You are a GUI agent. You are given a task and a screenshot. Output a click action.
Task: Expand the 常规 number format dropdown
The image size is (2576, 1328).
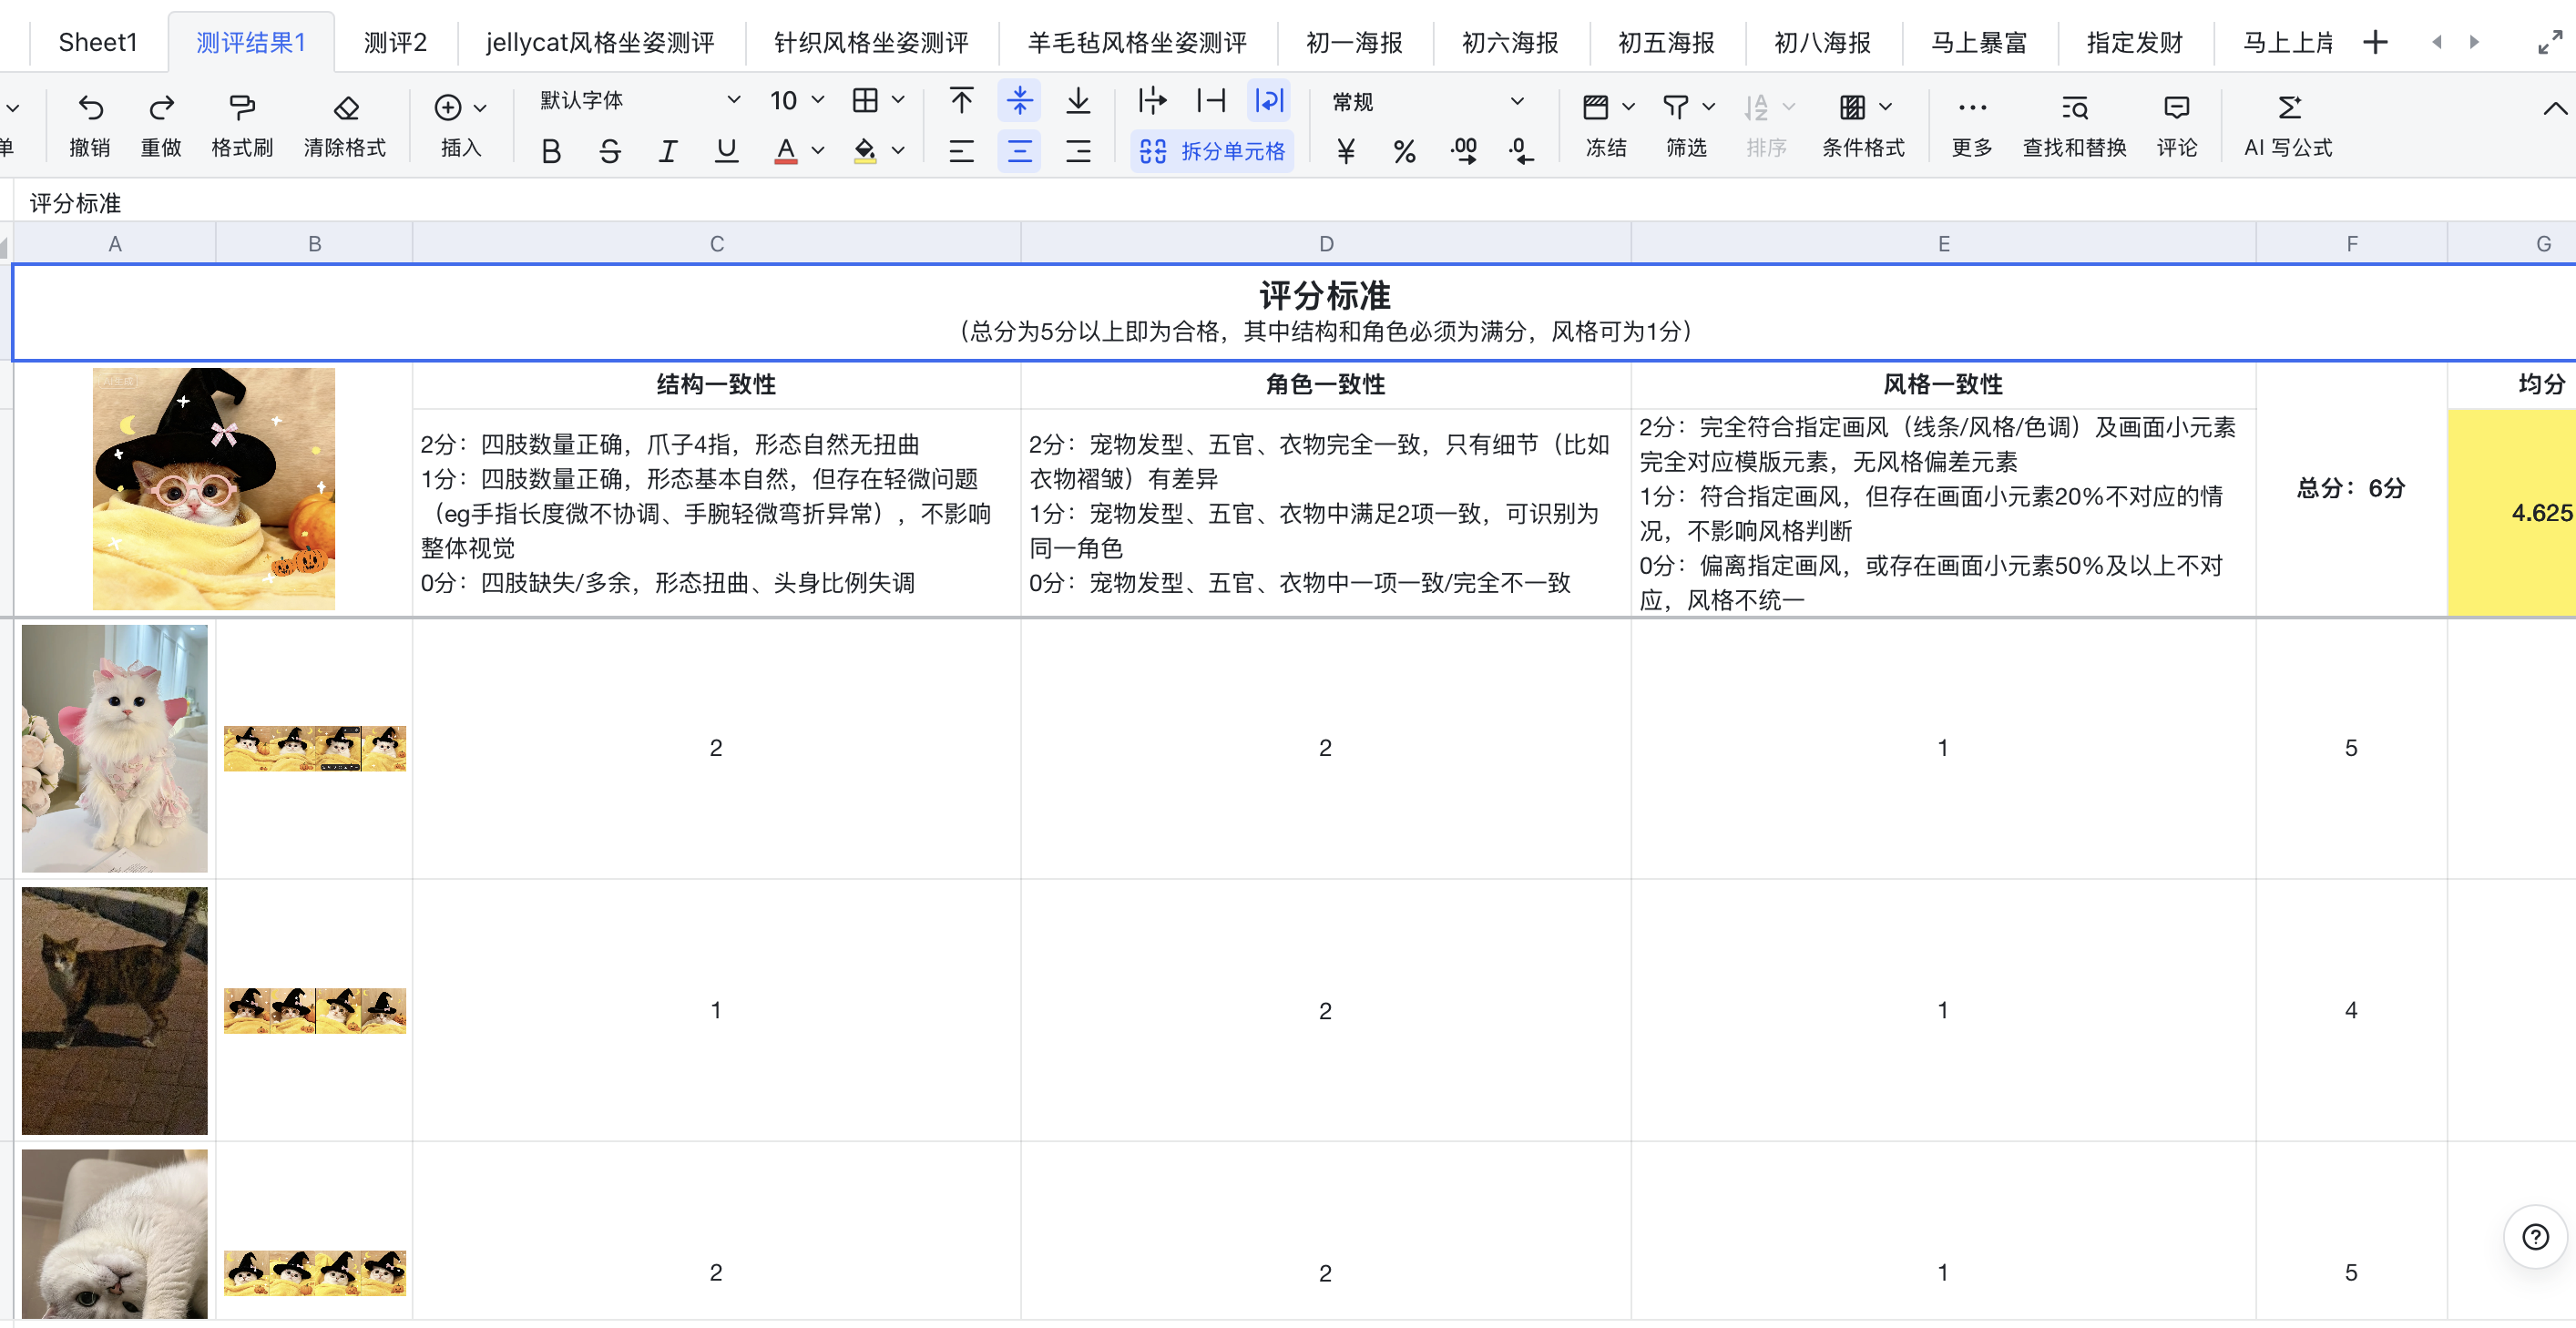tap(1517, 101)
